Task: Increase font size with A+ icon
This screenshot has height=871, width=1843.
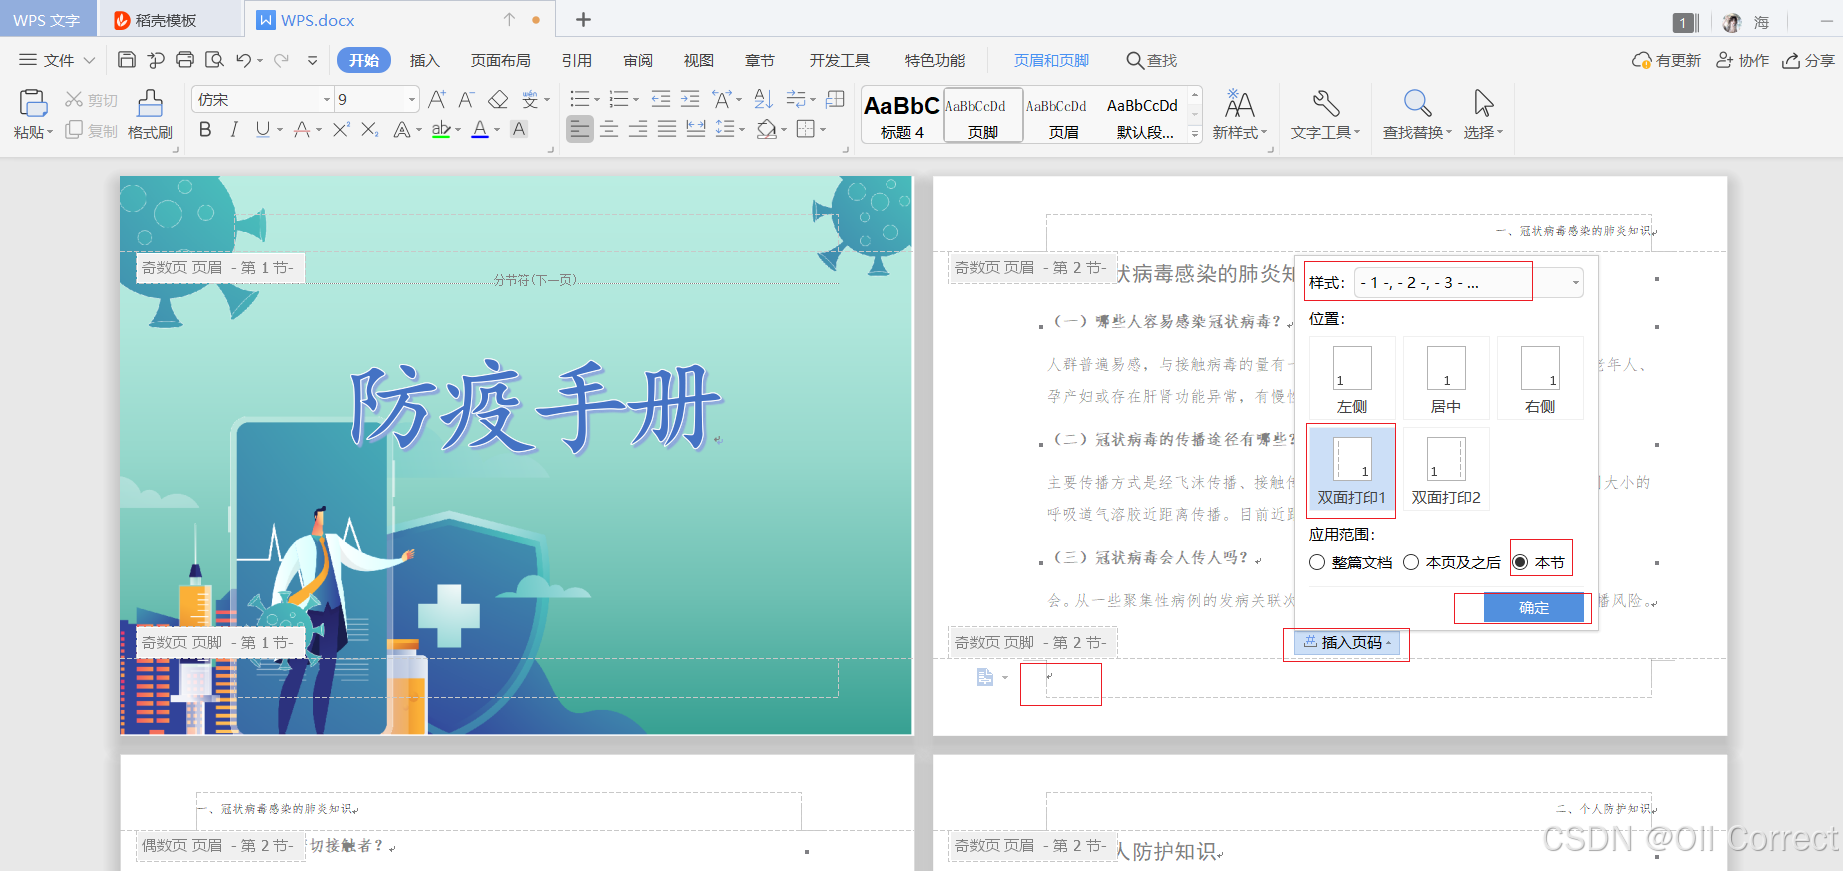Action: (x=437, y=99)
